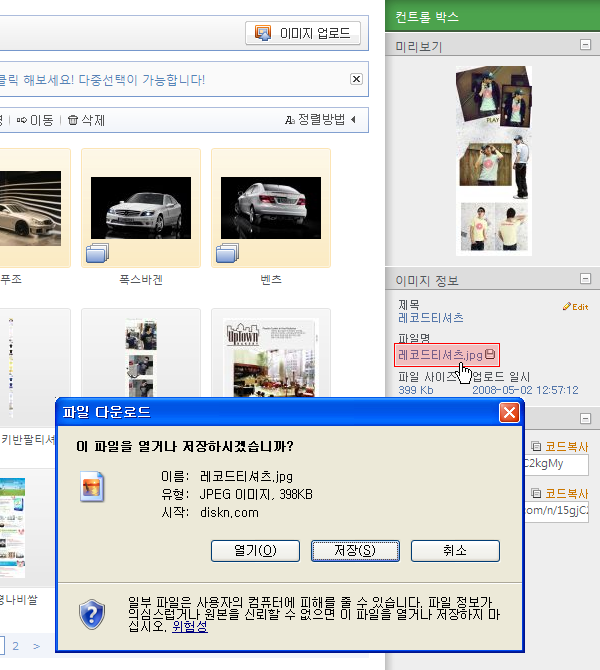Screen dimensions: 600x670
Task: Click the 이미지 업로드 button
Action: (x=303, y=33)
